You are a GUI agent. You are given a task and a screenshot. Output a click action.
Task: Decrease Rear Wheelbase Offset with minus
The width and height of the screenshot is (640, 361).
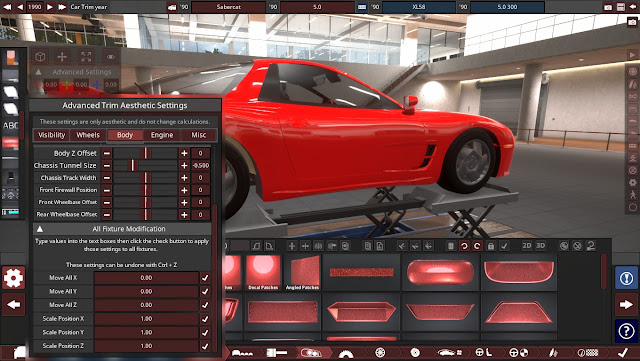107,214
